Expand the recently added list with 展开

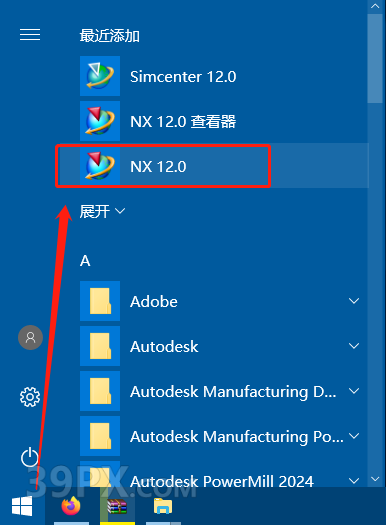point(102,211)
